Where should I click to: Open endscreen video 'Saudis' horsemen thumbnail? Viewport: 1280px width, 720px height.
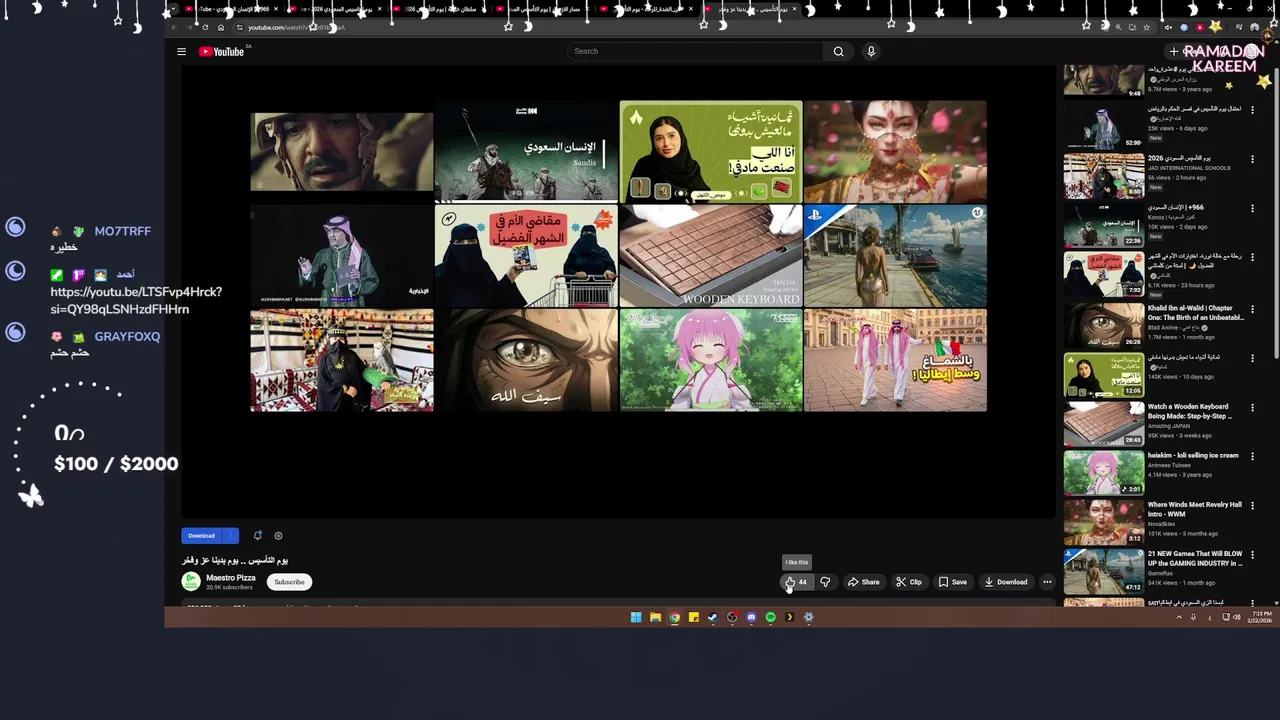pyautogui.click(x=526, y=151)
